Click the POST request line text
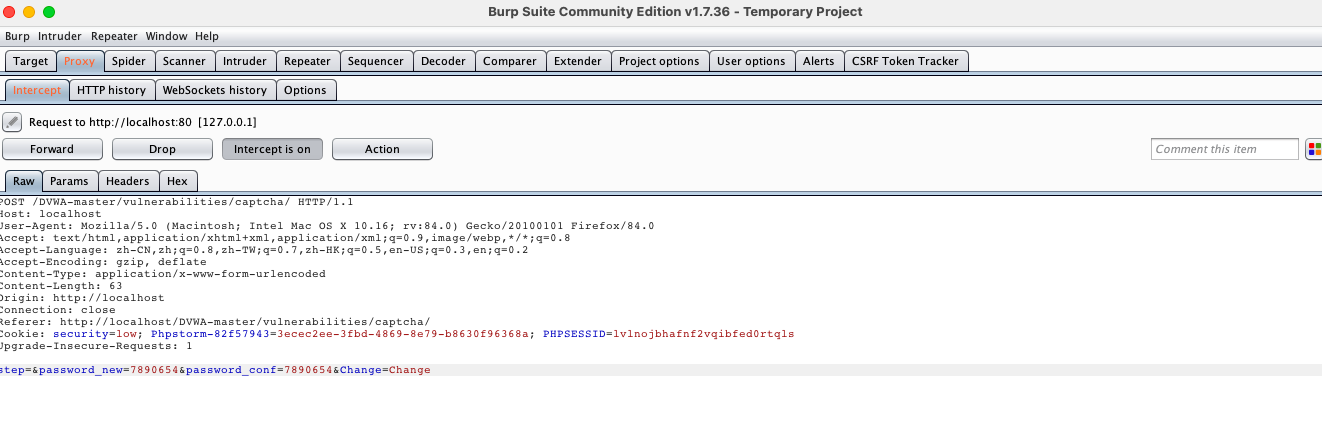 177,202
